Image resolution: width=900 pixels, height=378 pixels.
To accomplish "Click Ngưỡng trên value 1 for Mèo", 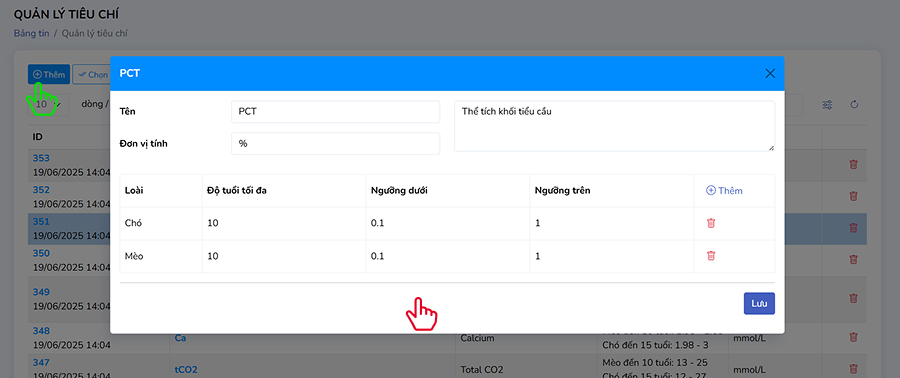I will [x=612, y=256].
